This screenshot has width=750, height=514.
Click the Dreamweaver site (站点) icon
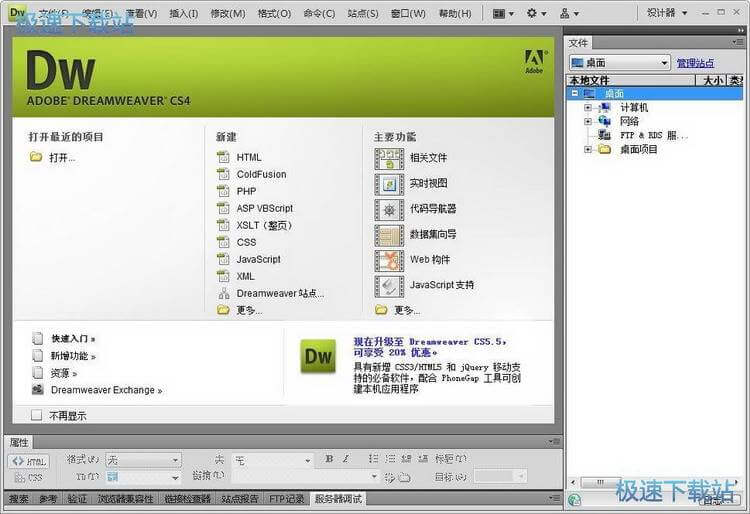click(223, 294)
